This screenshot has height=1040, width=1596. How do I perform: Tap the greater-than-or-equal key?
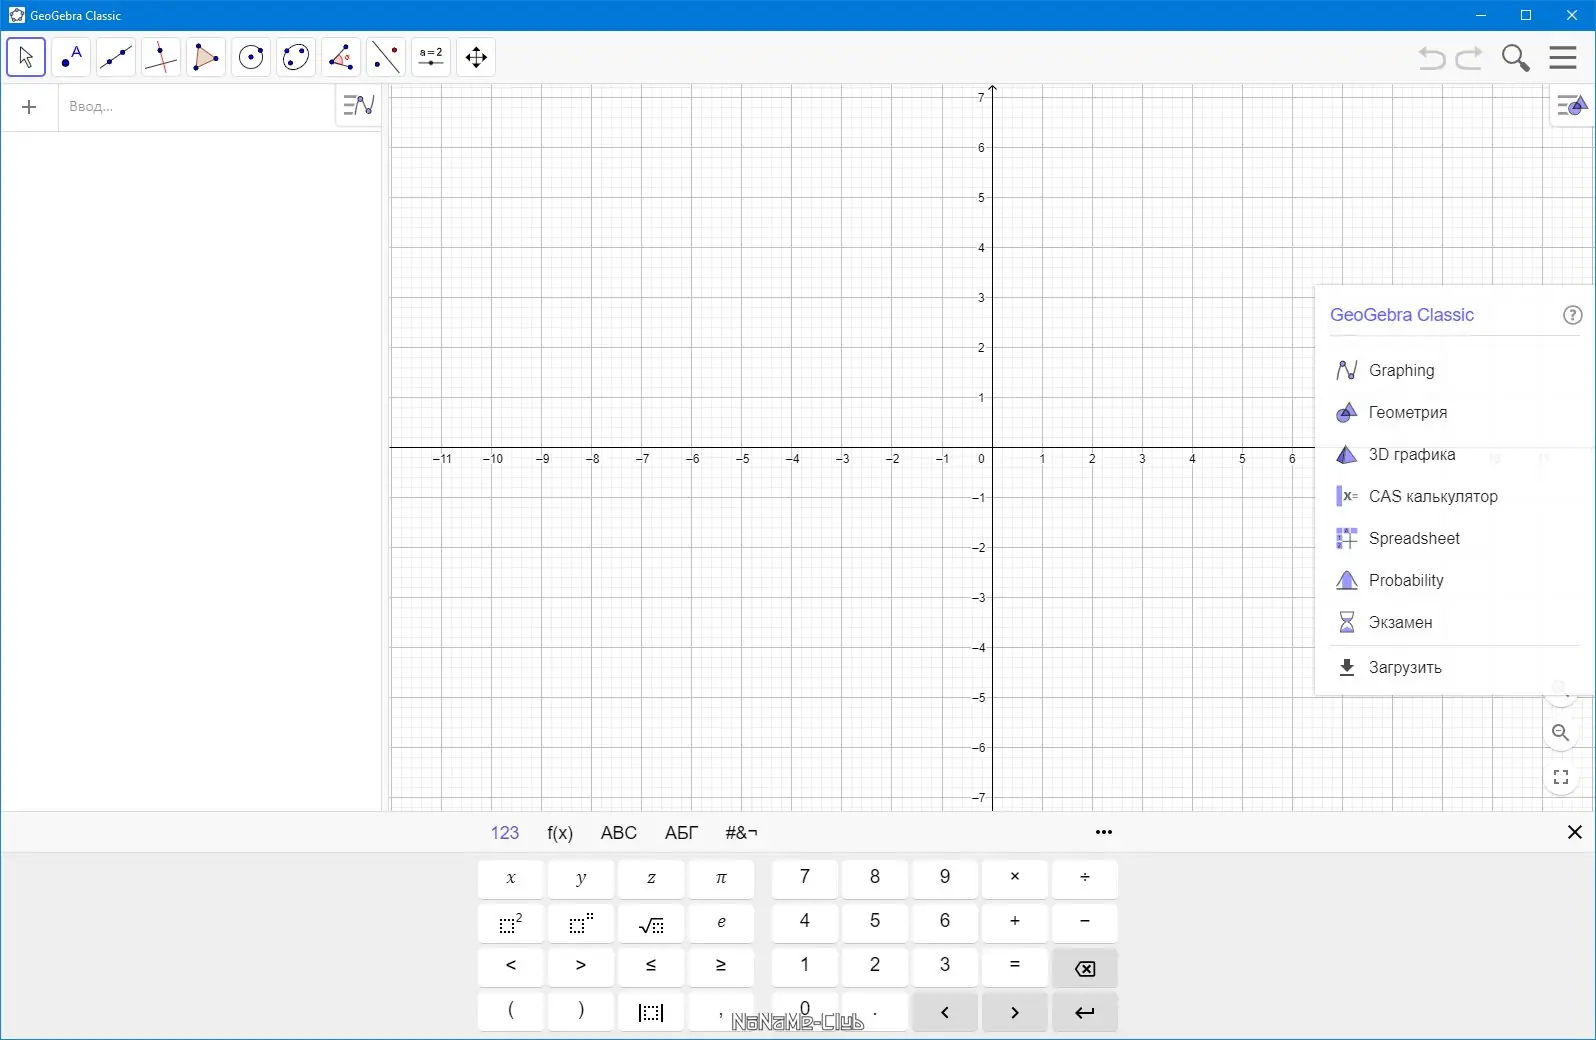pos(721,966)
